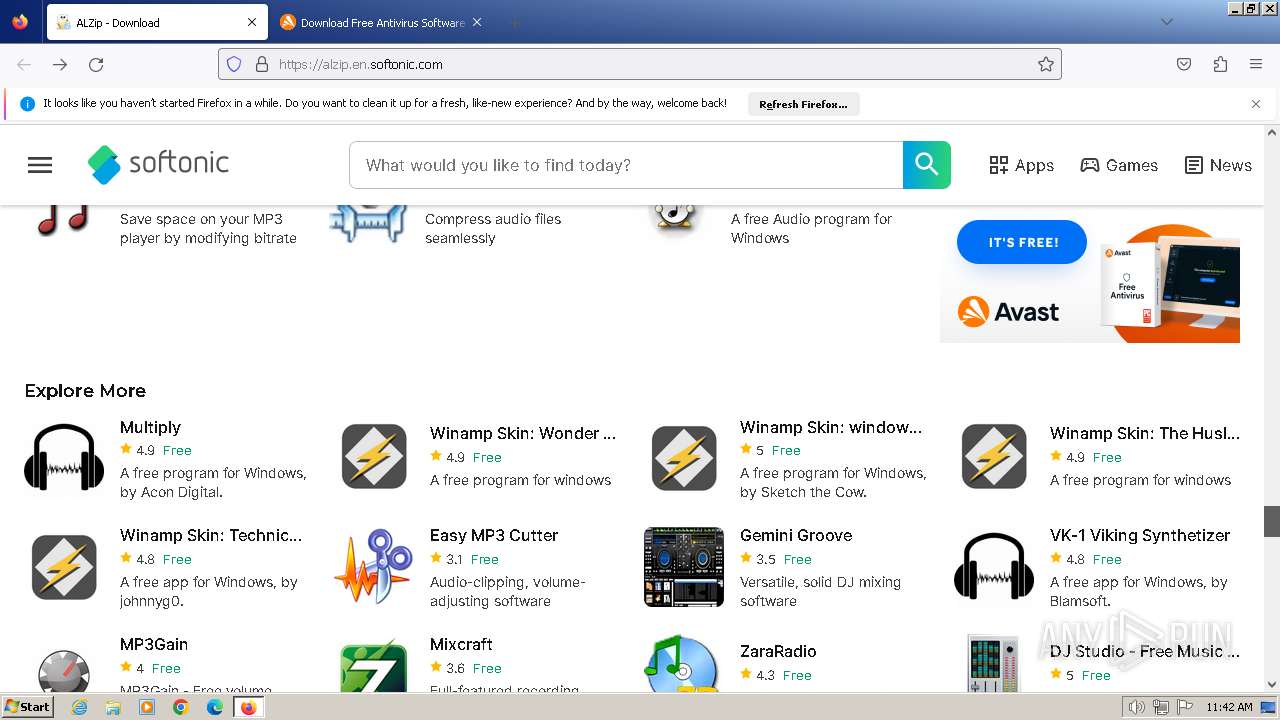Click scrollbar up arrow
1280x720 pixels.
1272,132
